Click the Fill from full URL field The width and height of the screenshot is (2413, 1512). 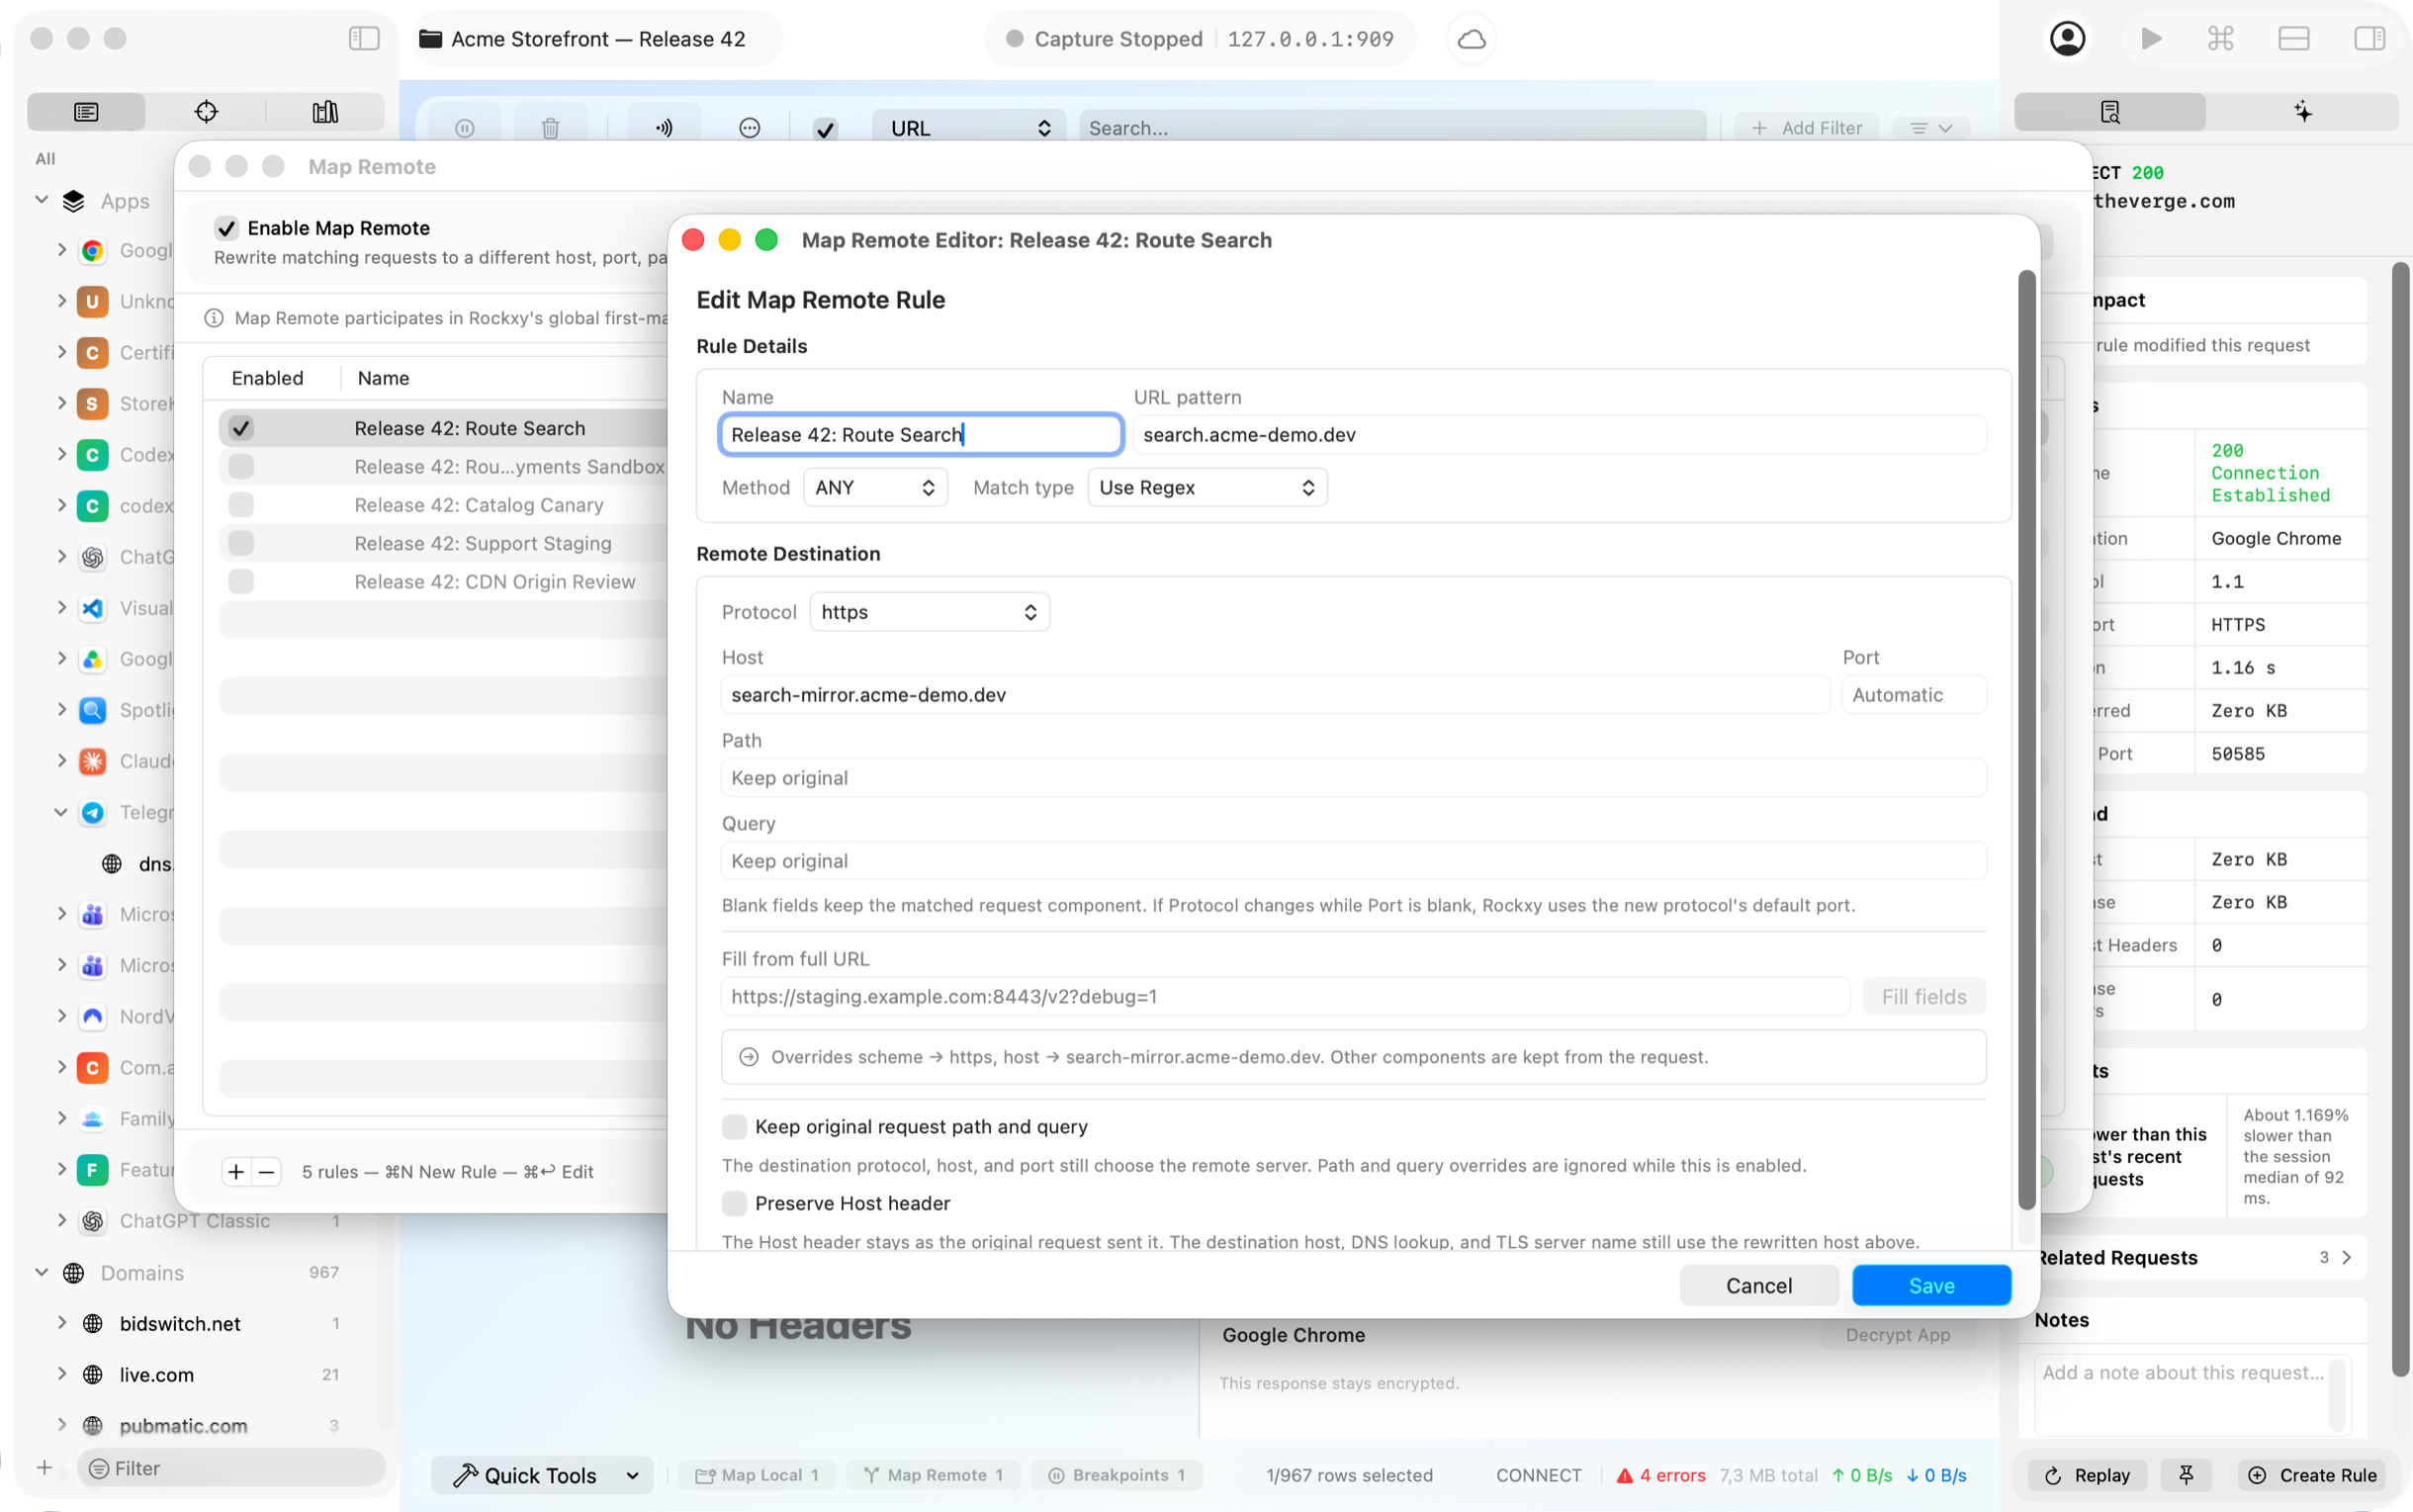[x=1285, y=997]
